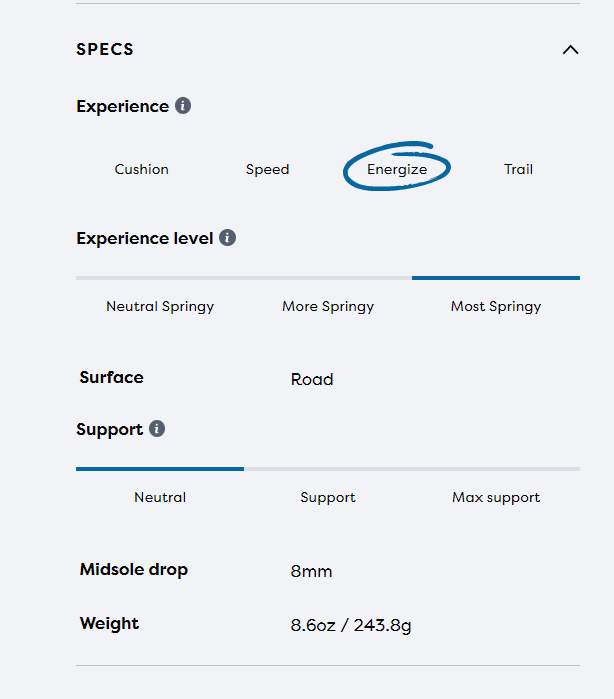
Task: Click blue segment of the Support bar
Action: coord(160,468)
